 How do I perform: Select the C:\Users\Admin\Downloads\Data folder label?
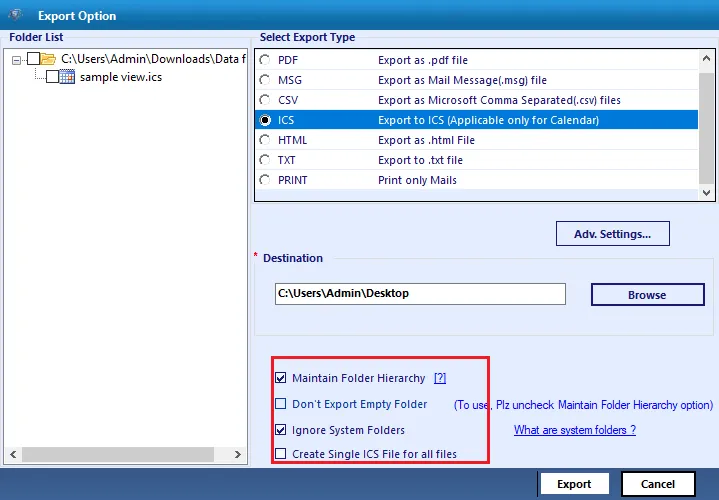153,59
